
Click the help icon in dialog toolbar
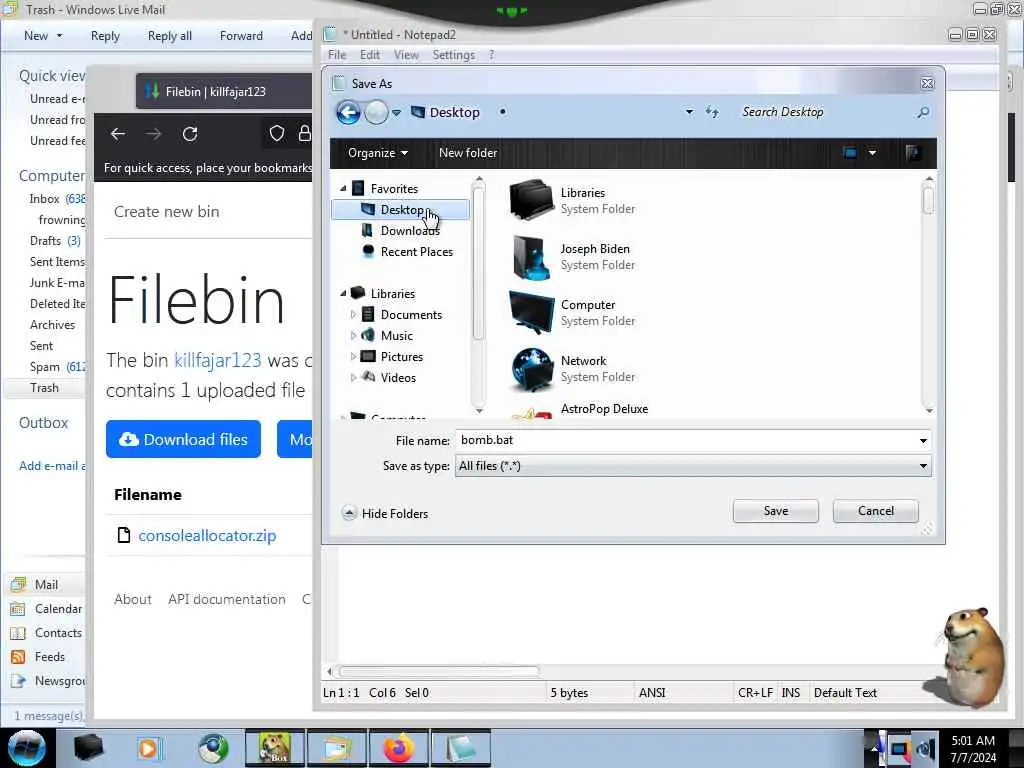913,153
